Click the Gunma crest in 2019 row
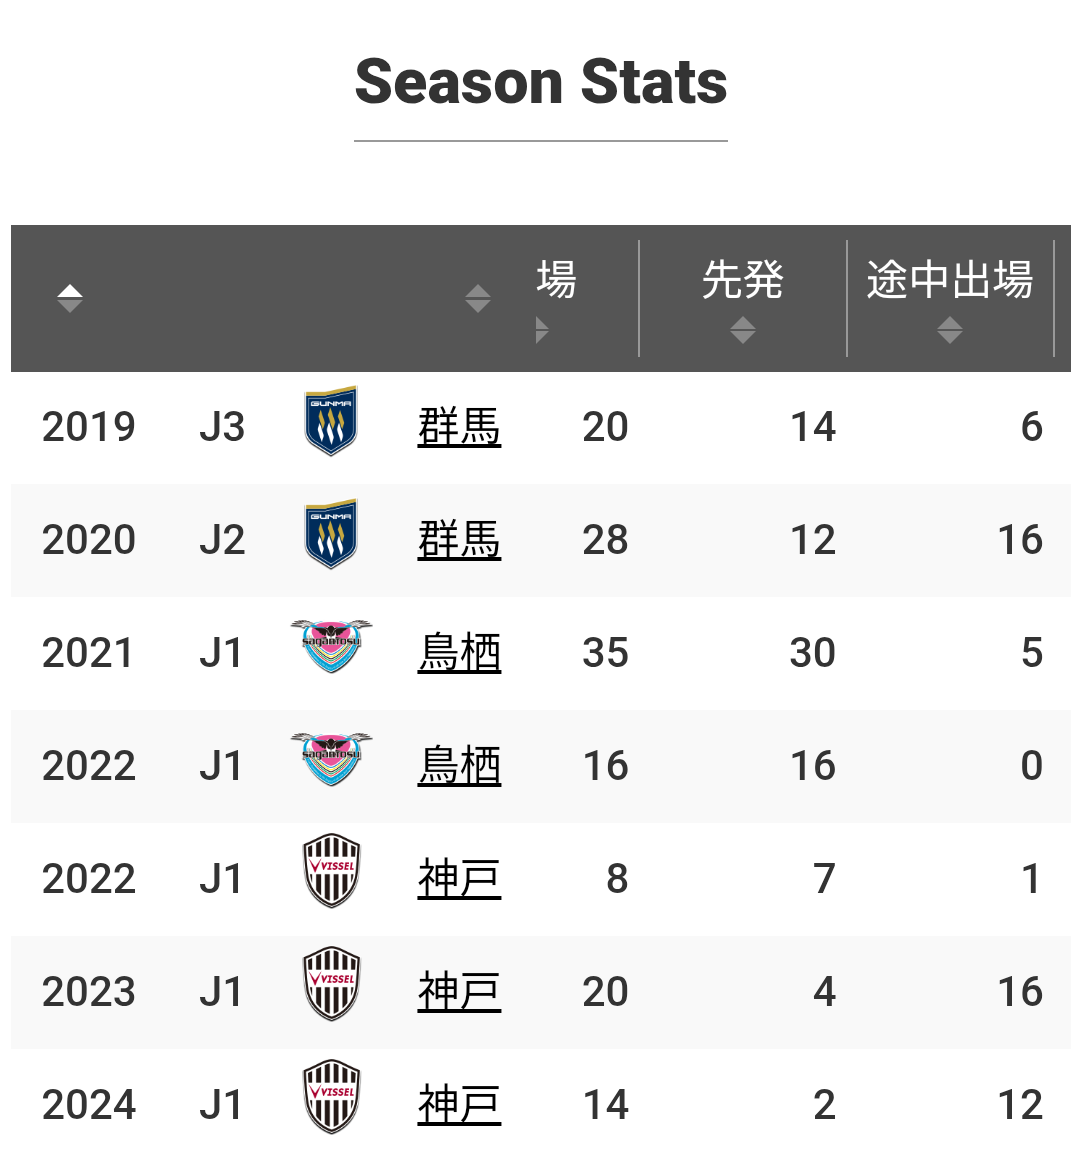Screen dimensions: 1080x1158 tap(331, 421)
